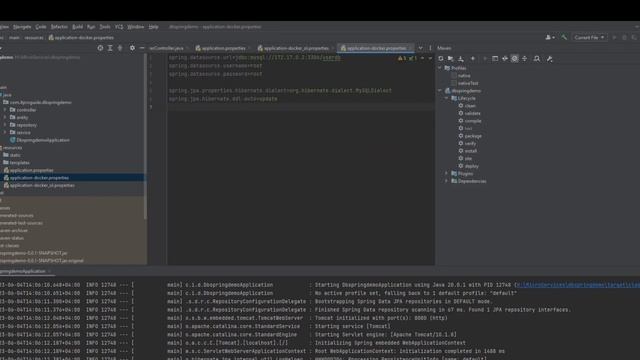Viewport: 640px width, 360px height.
Task: Click the build hammer icon
Action: (564, 38)
